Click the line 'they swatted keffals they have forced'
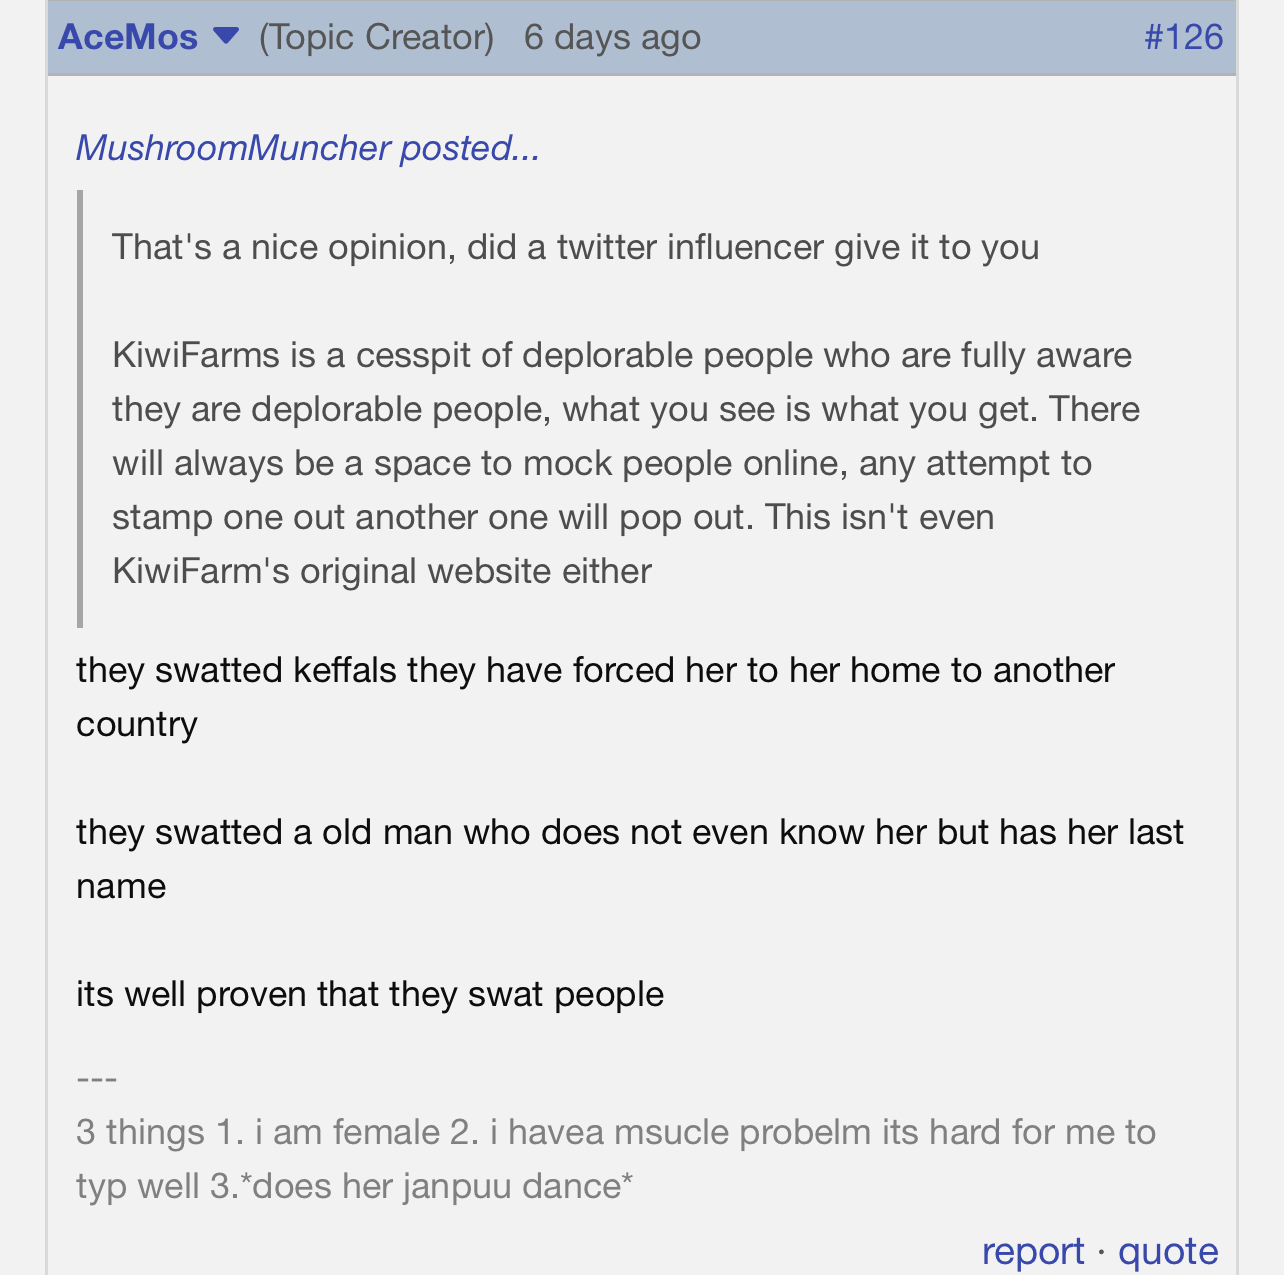This screenshot has width=1284, height=1275. 595,670
